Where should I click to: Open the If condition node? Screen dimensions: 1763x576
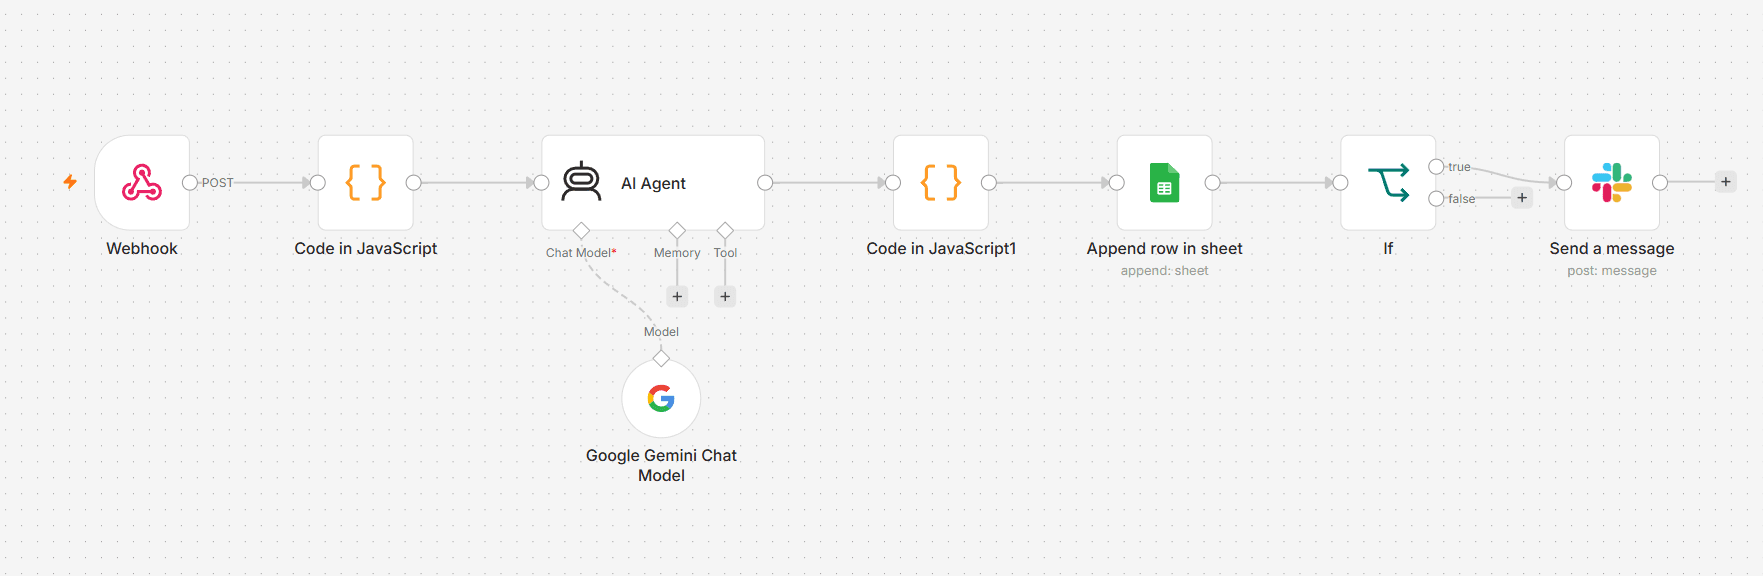coord(1389,183)
